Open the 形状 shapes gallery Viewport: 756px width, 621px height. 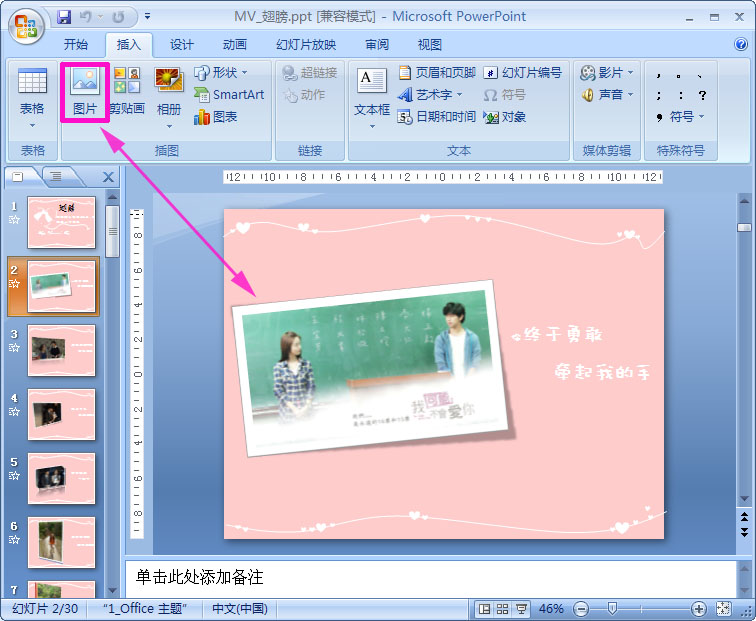point(221,73)
